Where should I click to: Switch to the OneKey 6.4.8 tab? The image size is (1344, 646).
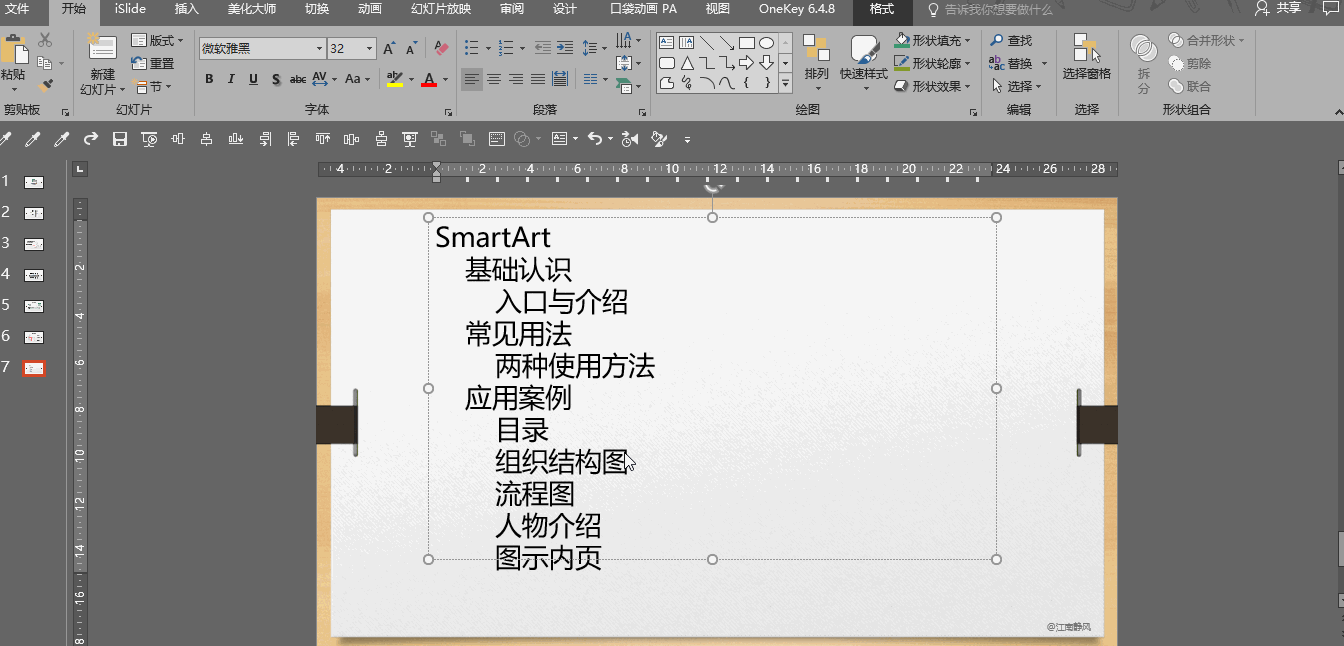(797, 9)
